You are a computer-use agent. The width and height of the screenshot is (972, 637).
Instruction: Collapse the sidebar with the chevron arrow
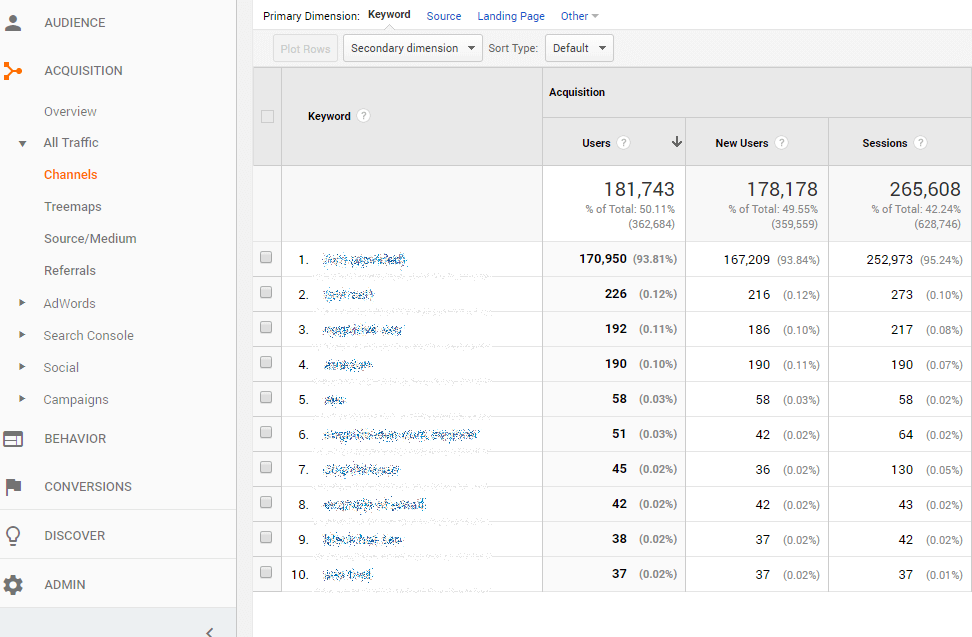pyautogui.click(x=210, y=631)
